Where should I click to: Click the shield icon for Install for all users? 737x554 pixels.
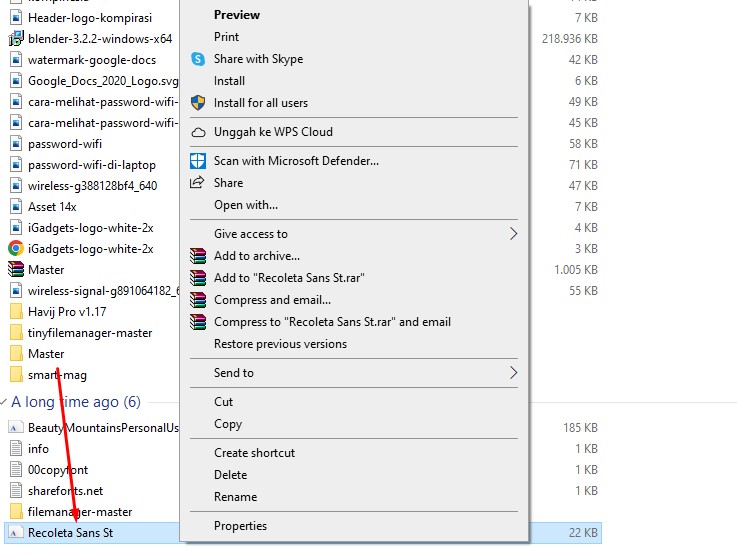[x=198, y=102]
